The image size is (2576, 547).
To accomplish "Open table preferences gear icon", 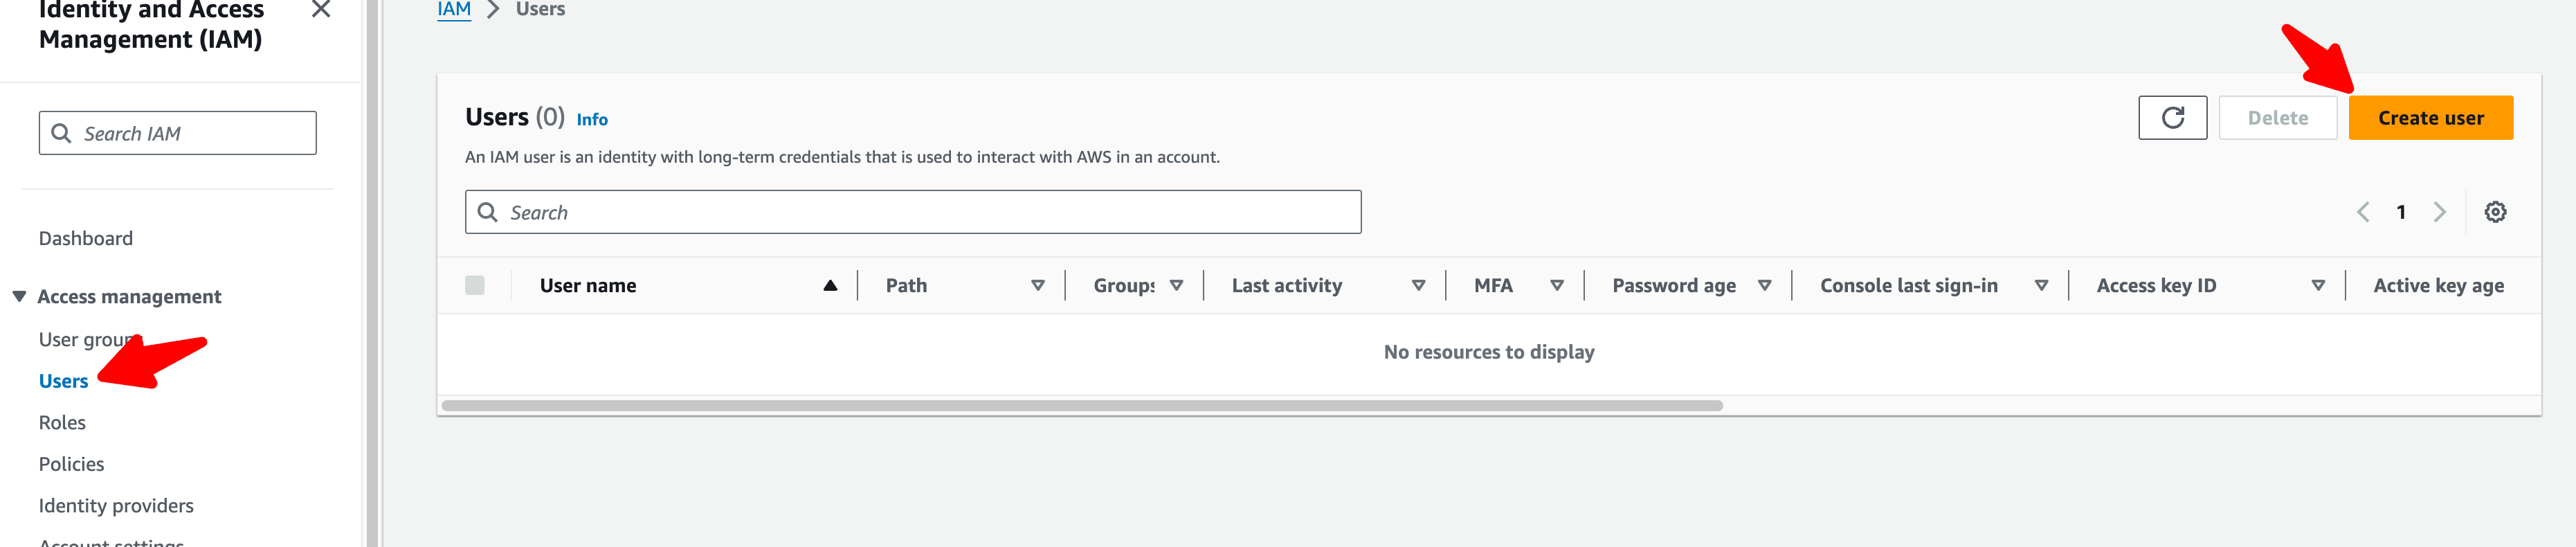I will tap(2495, 212).
